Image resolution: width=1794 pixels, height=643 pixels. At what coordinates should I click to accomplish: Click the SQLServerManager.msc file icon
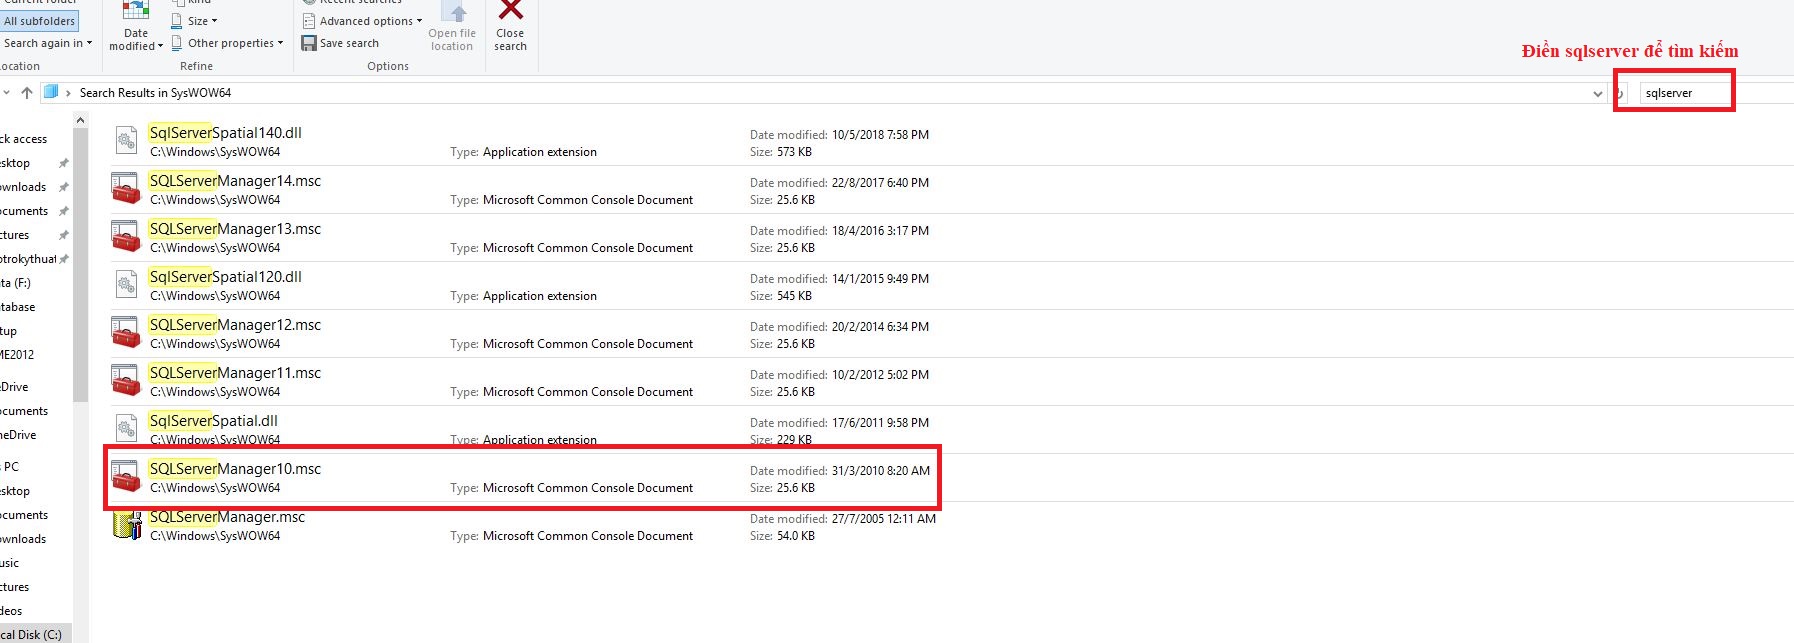[x=126, y=525]
